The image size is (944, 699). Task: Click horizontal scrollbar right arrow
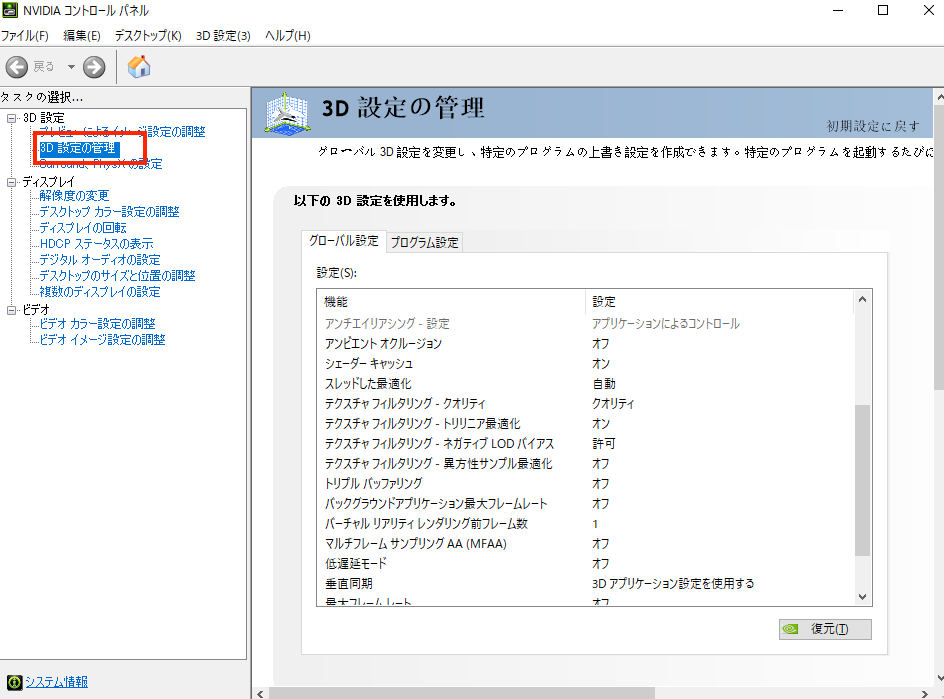[x=925, y=694]
